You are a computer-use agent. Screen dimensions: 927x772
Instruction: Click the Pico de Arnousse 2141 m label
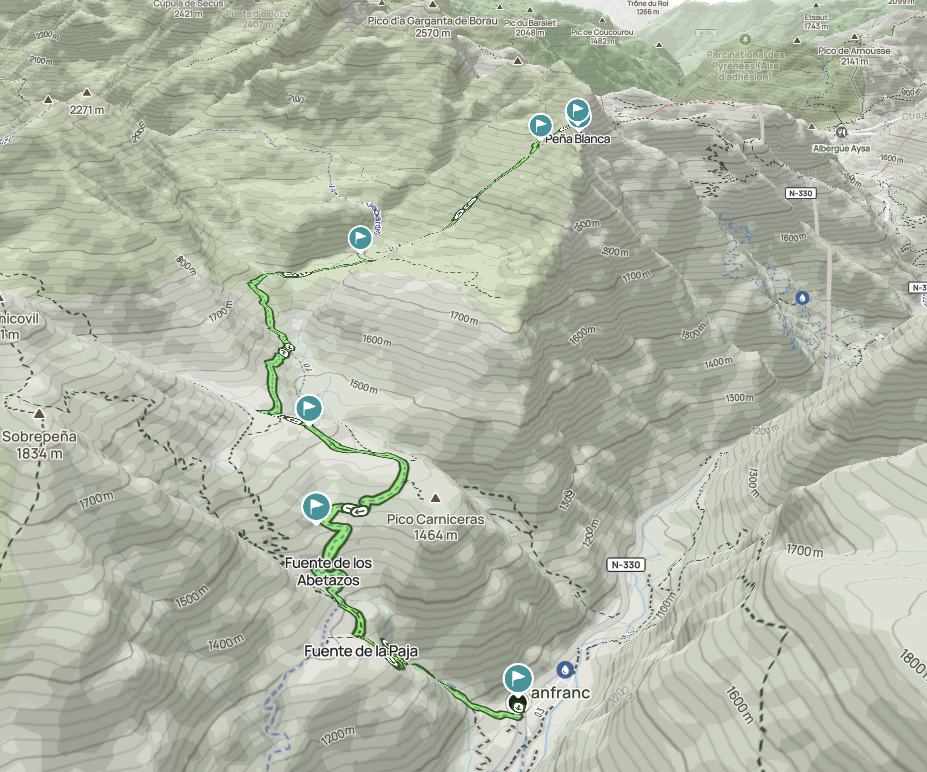pyautogui.click(x=854, y=56)
